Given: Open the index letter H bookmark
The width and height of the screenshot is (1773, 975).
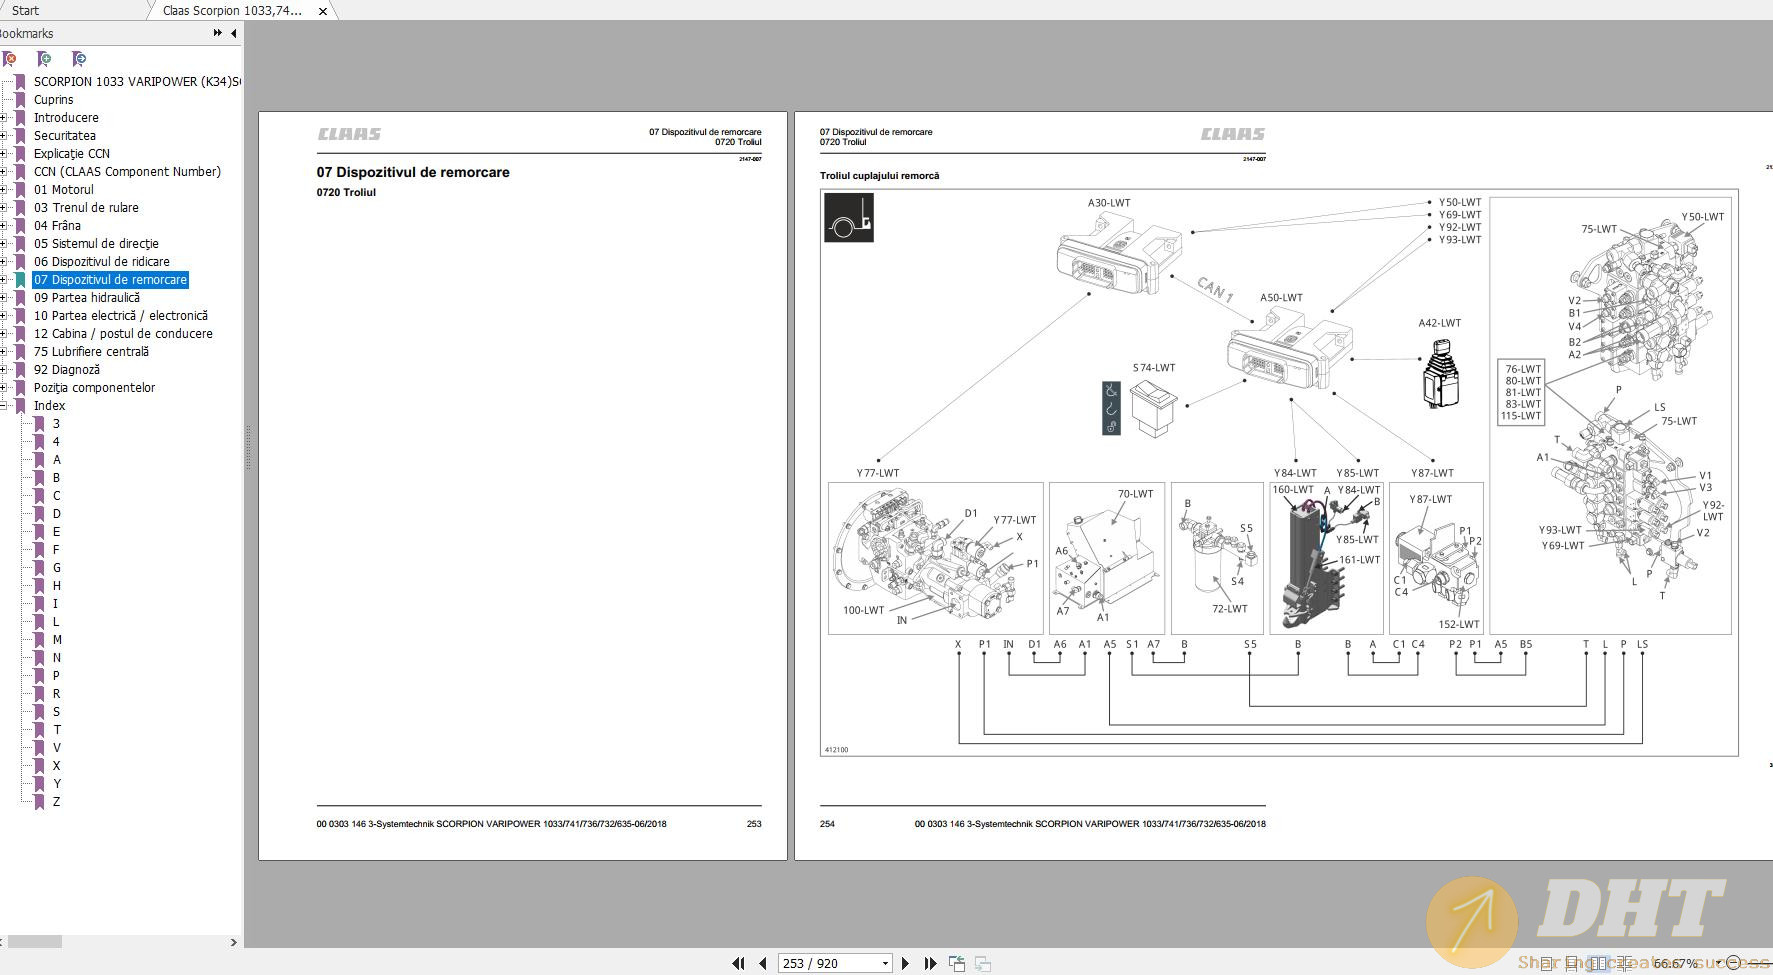Looking at the screenshot, I should 57,585.
